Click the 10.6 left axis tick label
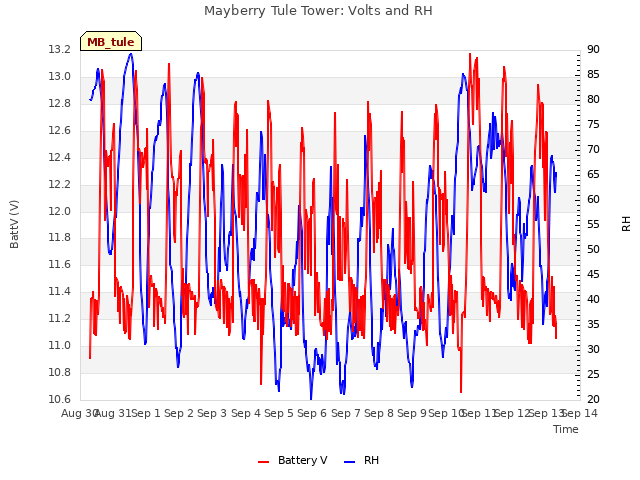The image size is (640, 480). click(x=59, y=399)
